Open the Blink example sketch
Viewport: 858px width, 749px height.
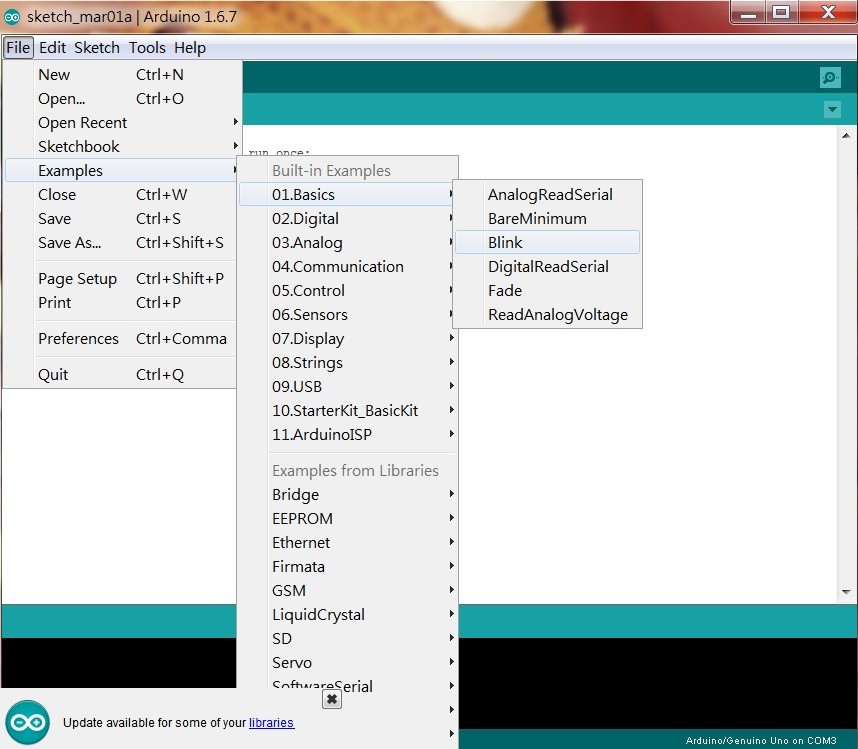[x=547, y=243]
